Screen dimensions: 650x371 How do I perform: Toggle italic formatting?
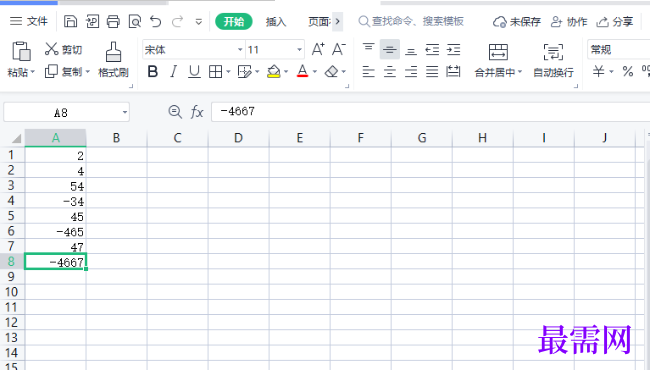coord(174,72)
